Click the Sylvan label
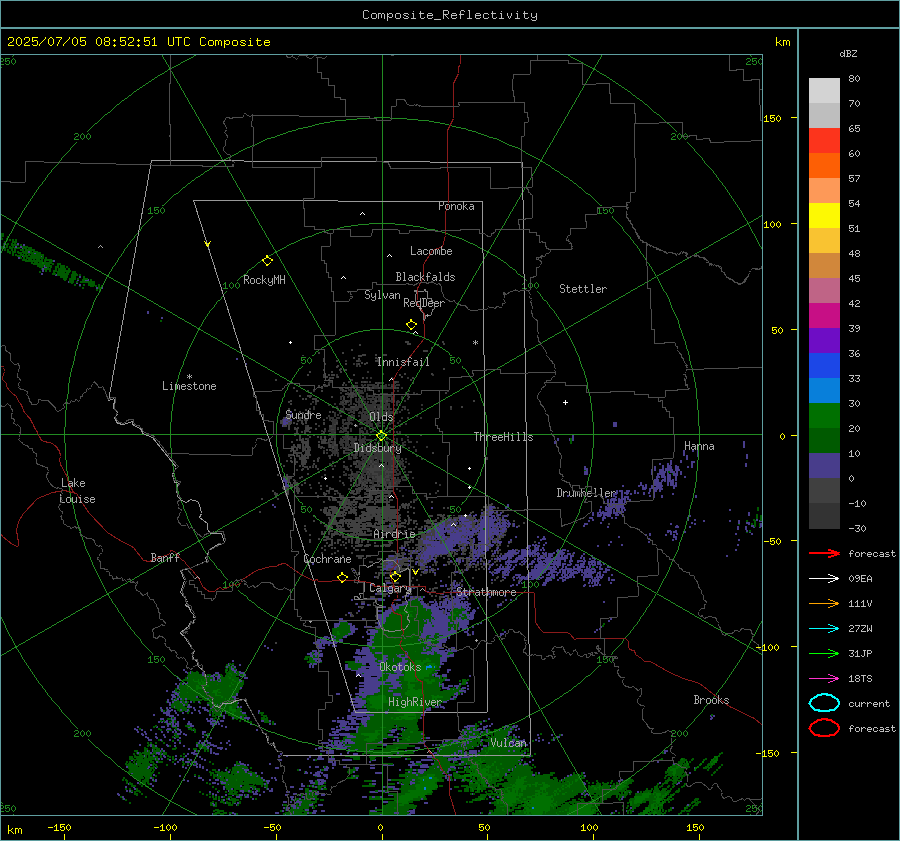This screenshot has width=900, height=841. (x=382, y=295)
